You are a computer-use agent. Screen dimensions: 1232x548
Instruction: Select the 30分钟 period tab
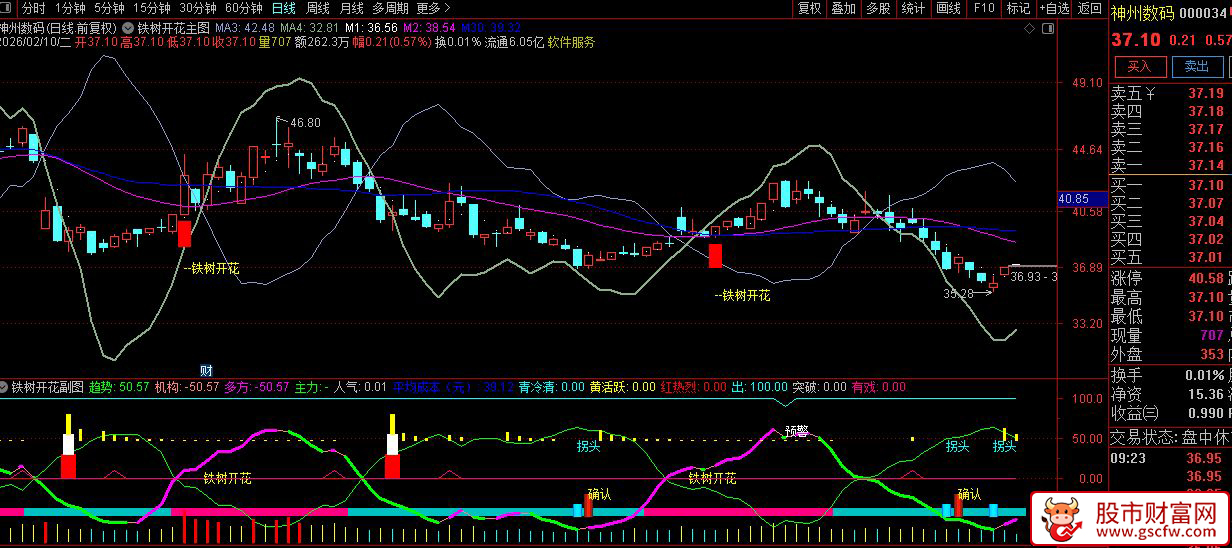197,8
